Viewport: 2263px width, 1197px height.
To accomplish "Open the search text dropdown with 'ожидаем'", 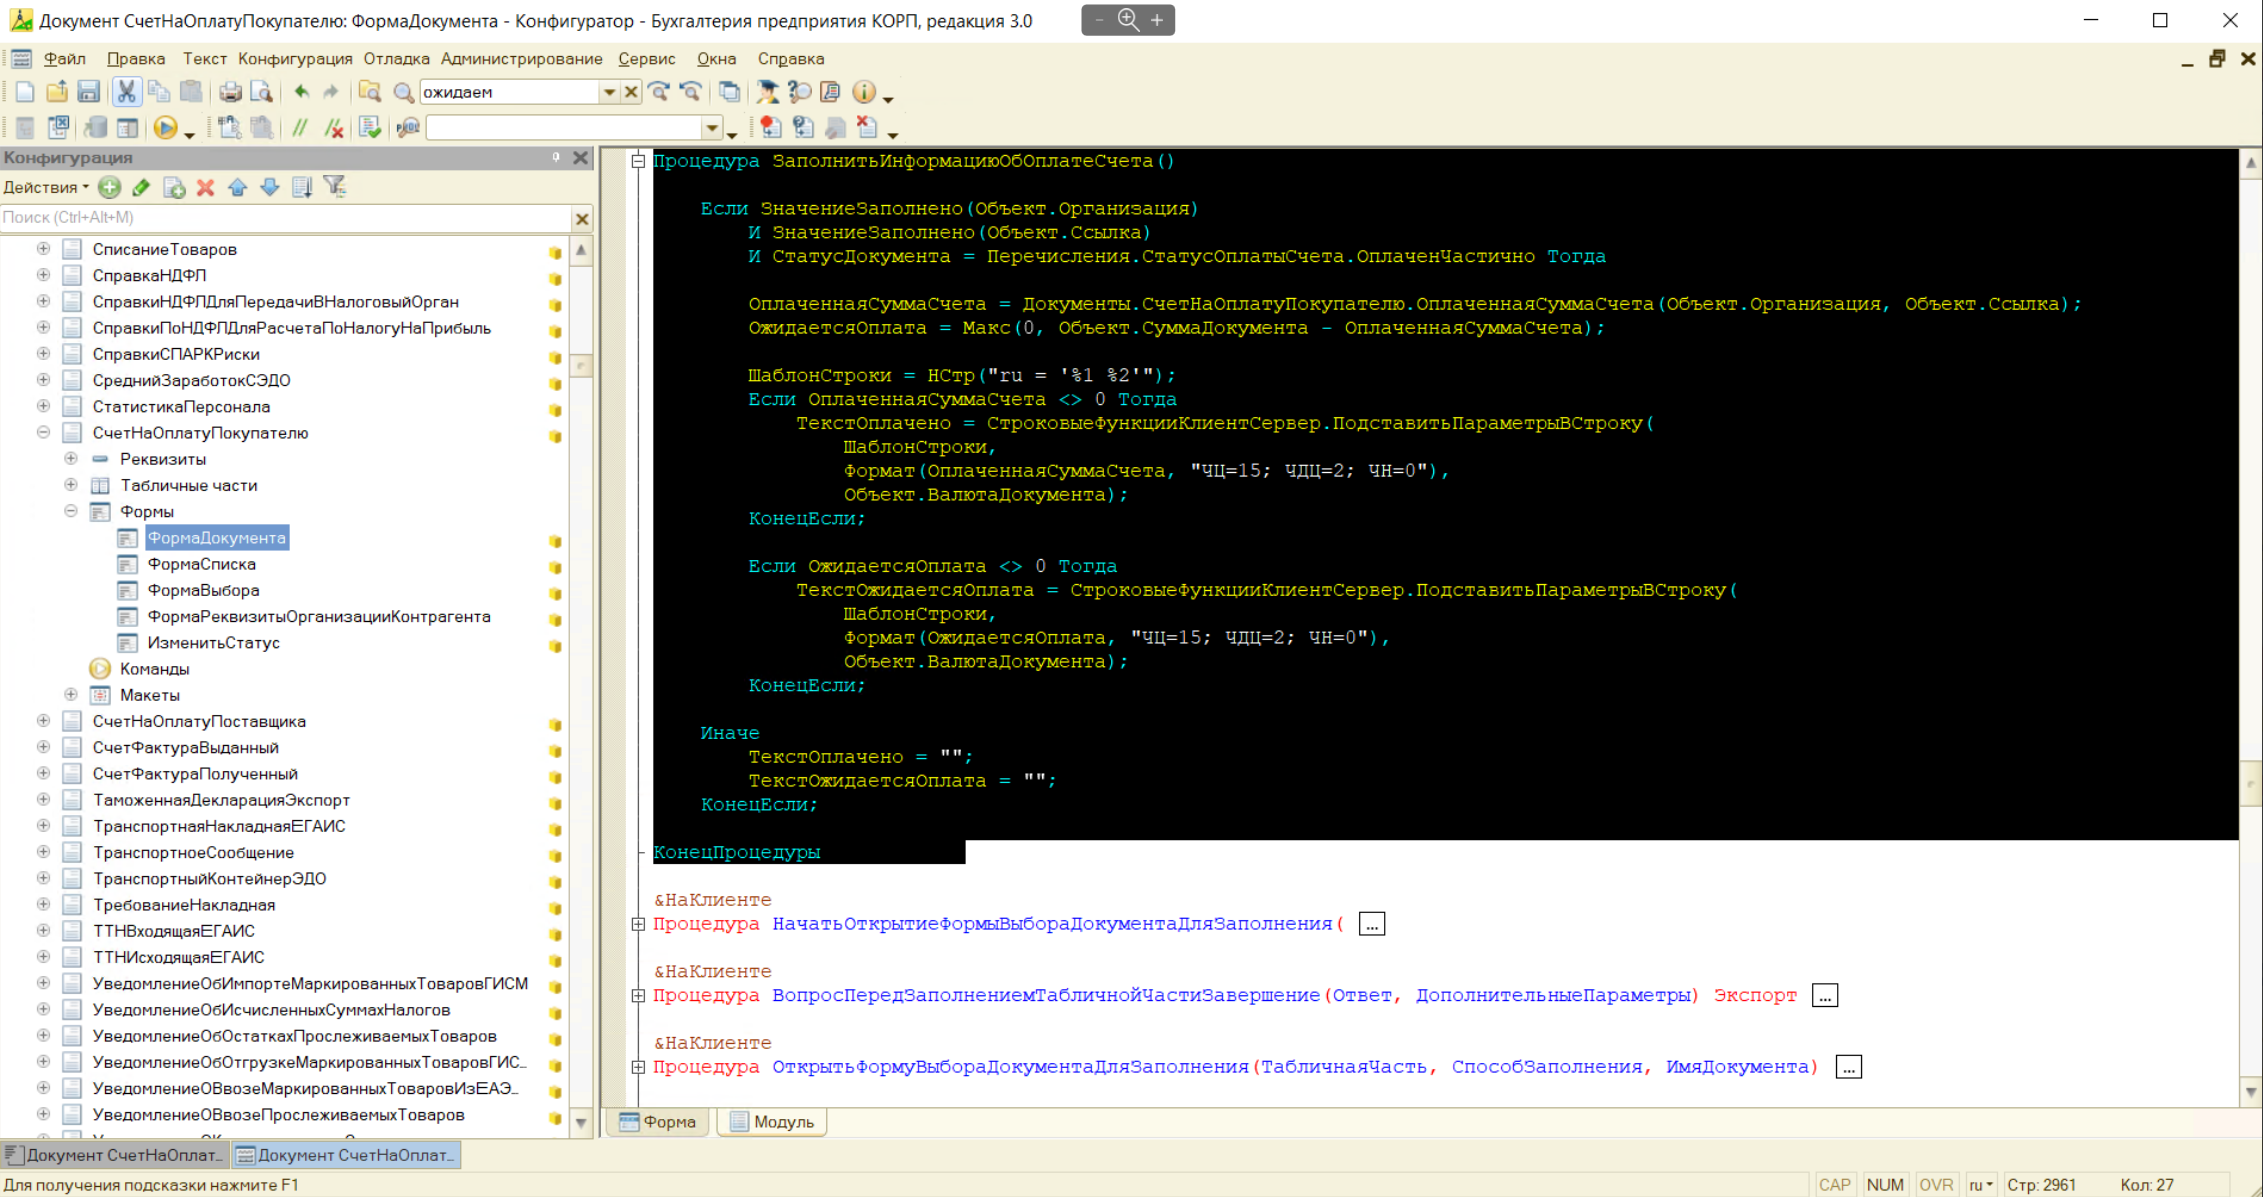I will tap(609, 92).
